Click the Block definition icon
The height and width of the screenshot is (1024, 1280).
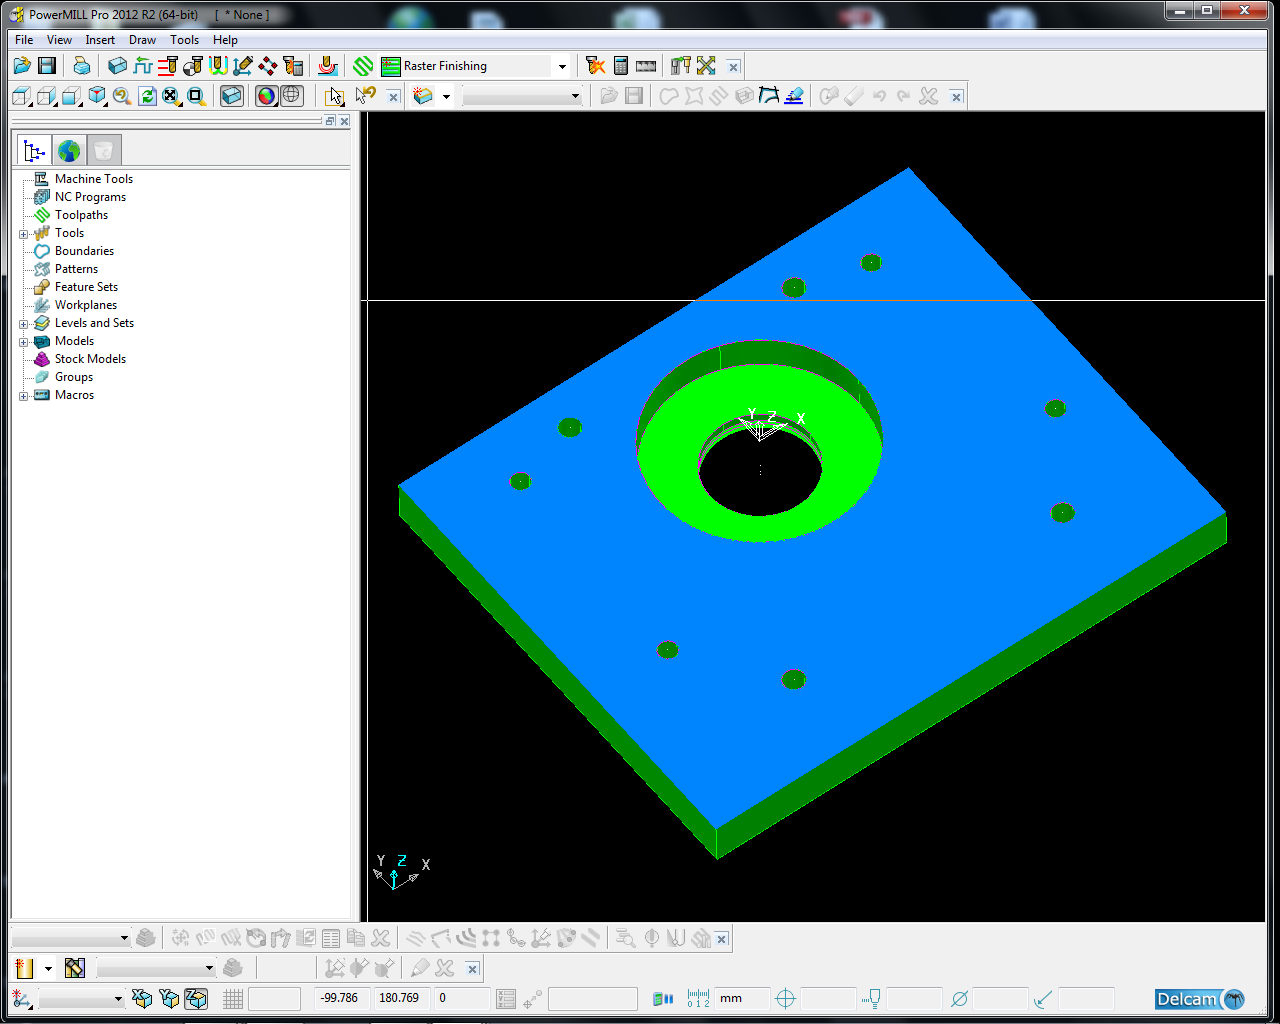[x=117, y=66]
